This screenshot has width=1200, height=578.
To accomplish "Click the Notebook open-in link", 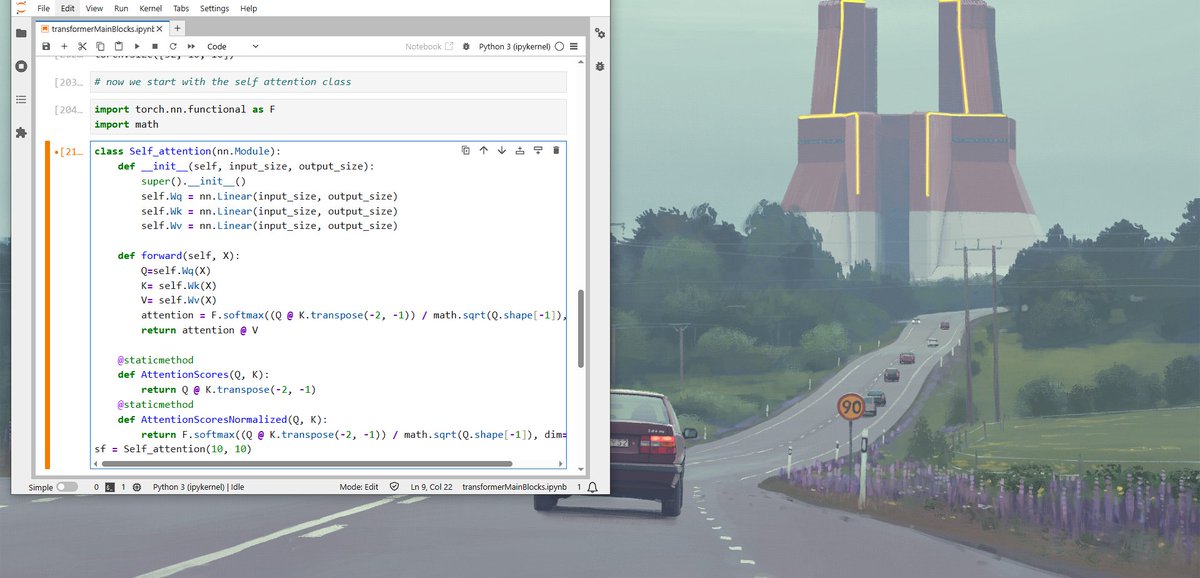I will click(429, 47).
